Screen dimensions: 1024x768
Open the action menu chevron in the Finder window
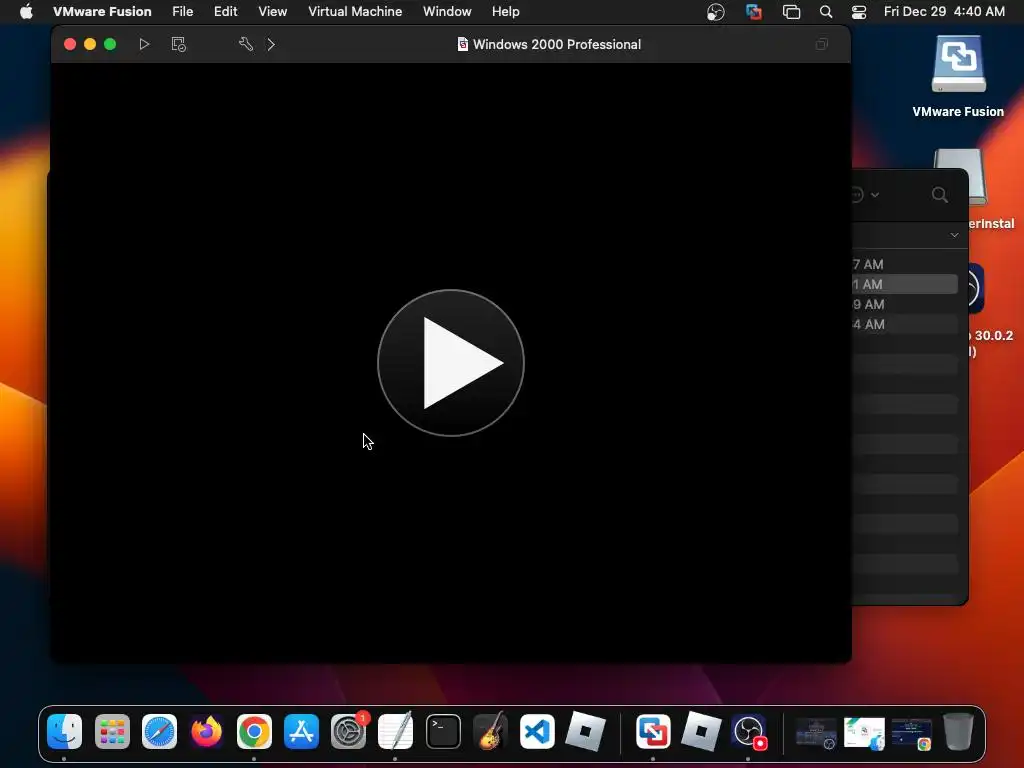(874, 195)
